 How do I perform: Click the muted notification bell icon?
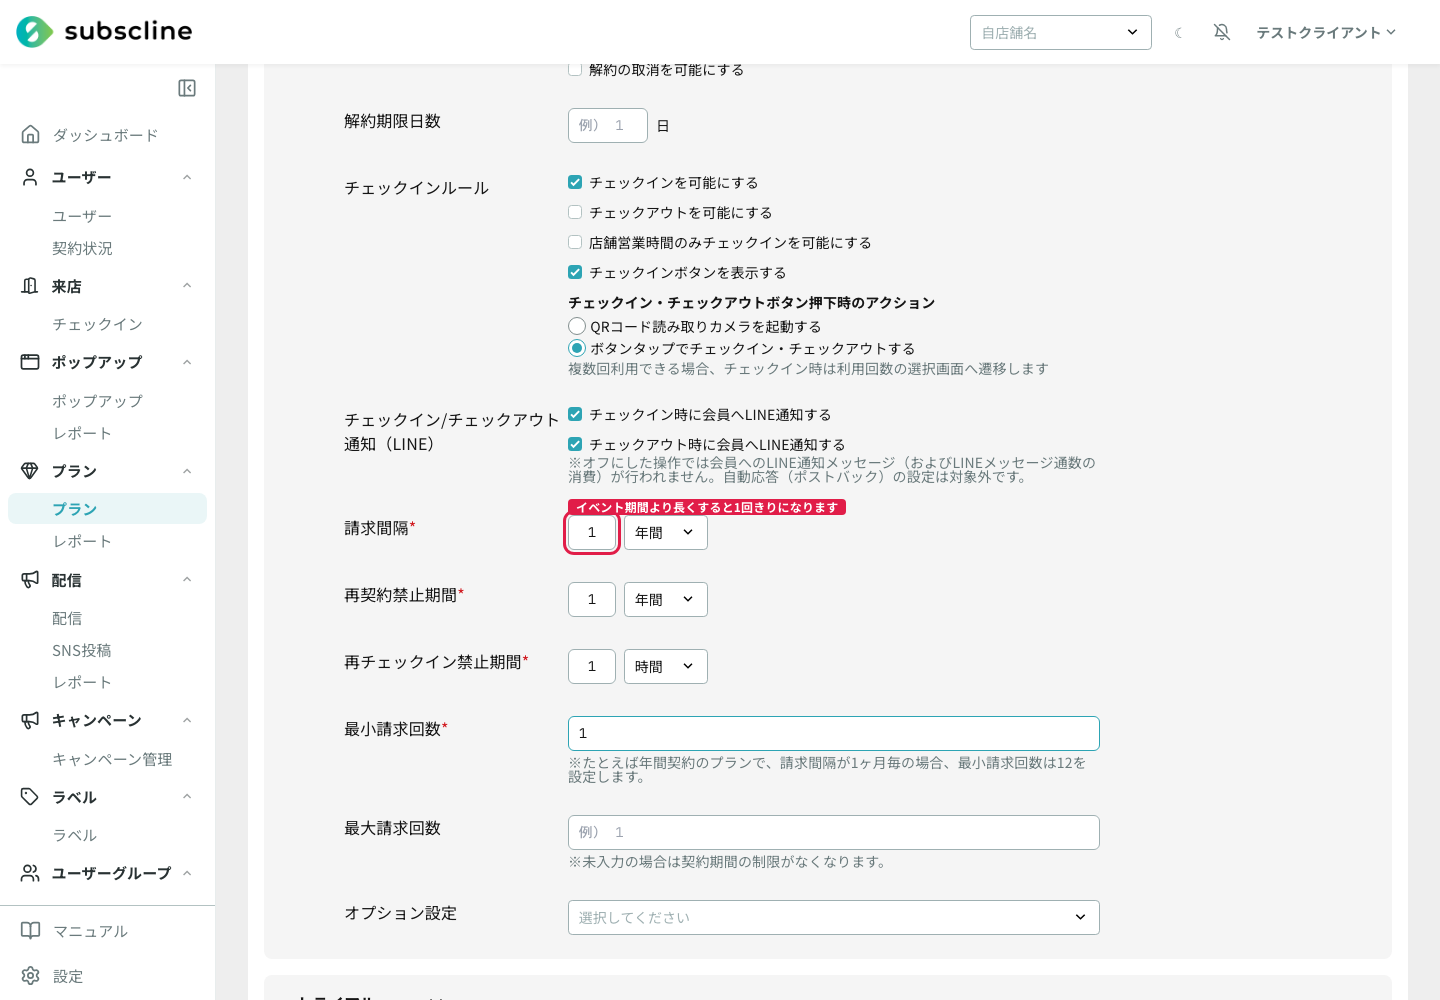tap(1222, 32)
